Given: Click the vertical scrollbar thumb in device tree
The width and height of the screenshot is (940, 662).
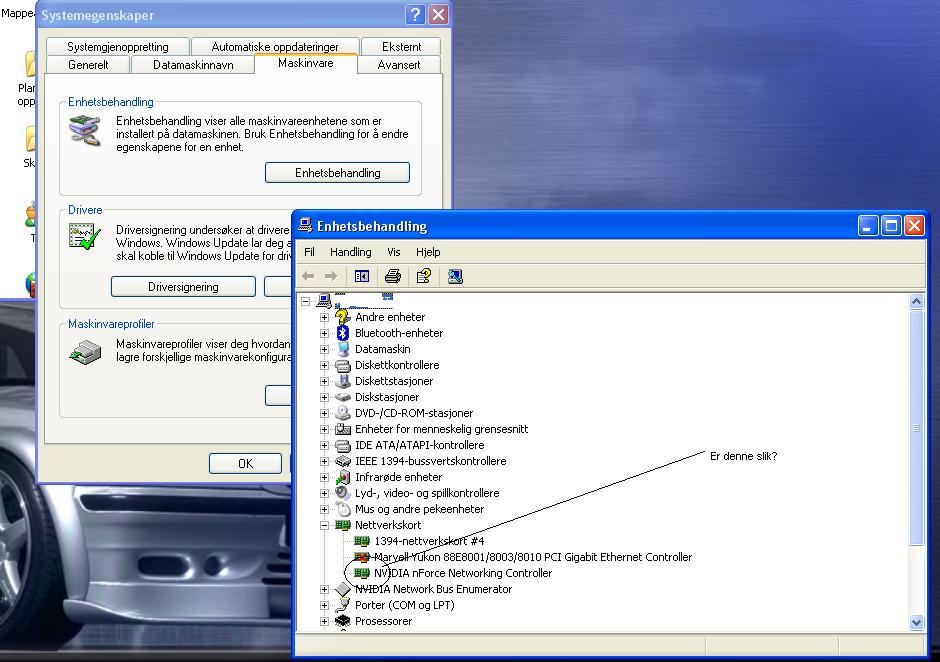Looking at the screenshot, I should [x=916, y=428].
